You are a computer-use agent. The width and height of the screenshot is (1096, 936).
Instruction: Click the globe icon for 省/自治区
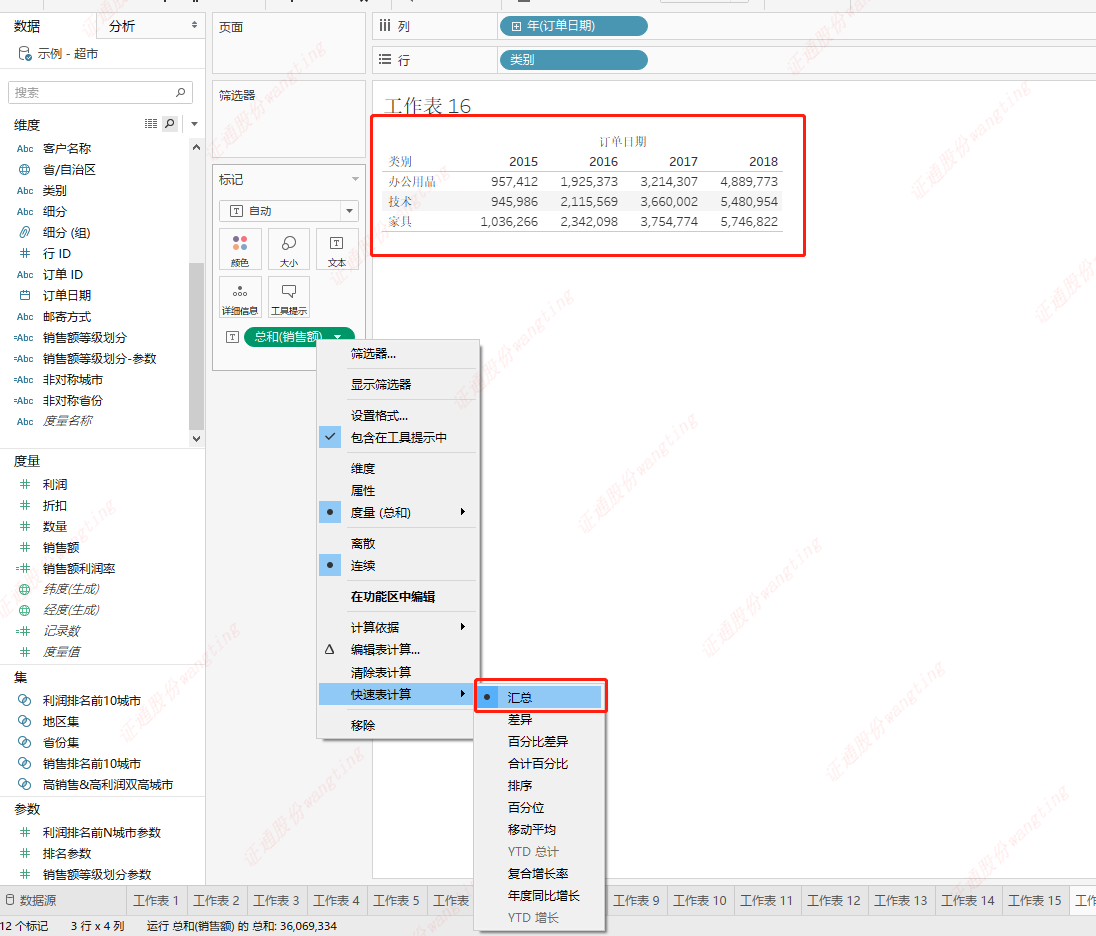pos(24,169)
